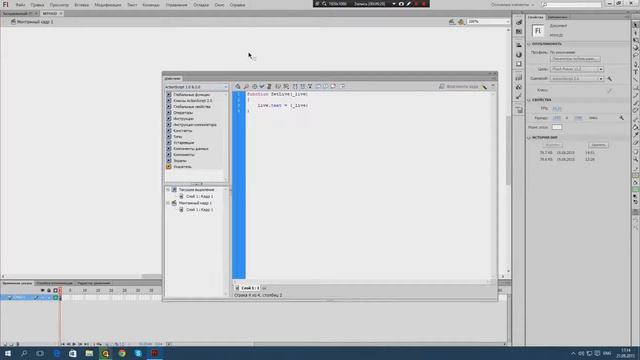Expand Операторы category
Viewport: 640px width, 360px height.
click(x=169, y=113)
